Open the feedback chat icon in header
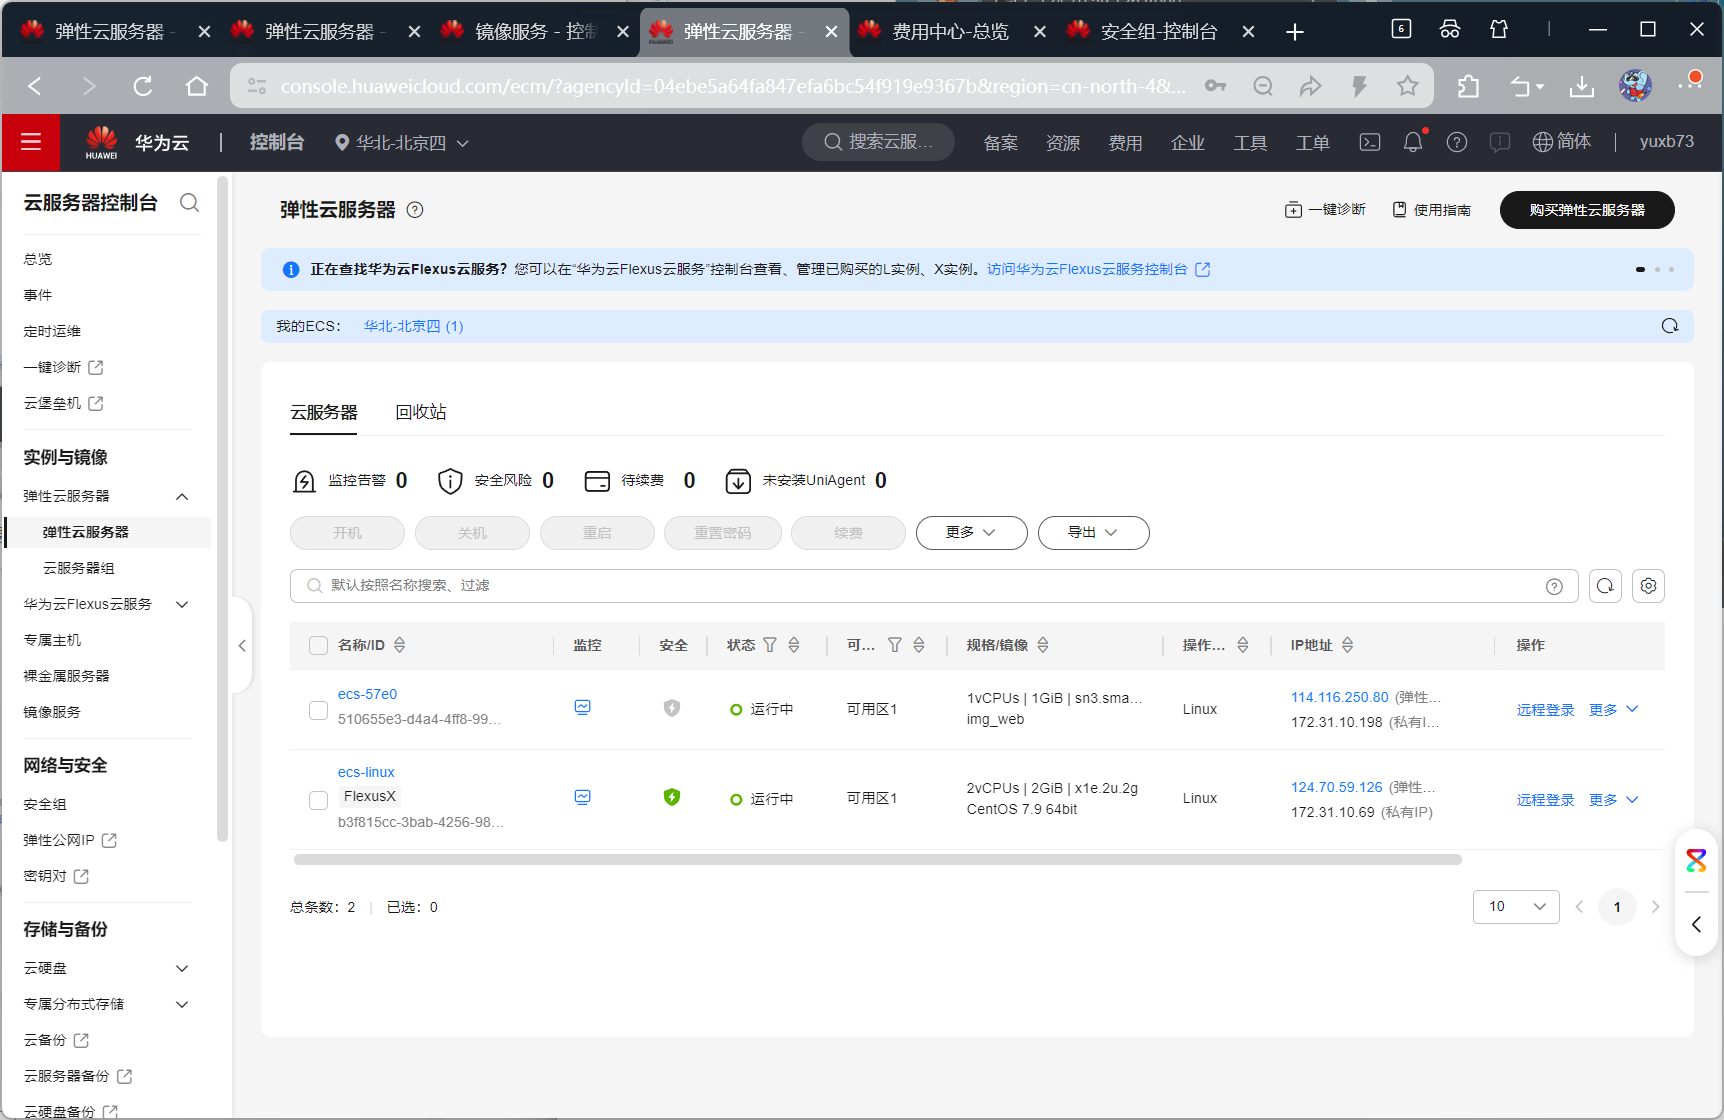 [1500, 142]
